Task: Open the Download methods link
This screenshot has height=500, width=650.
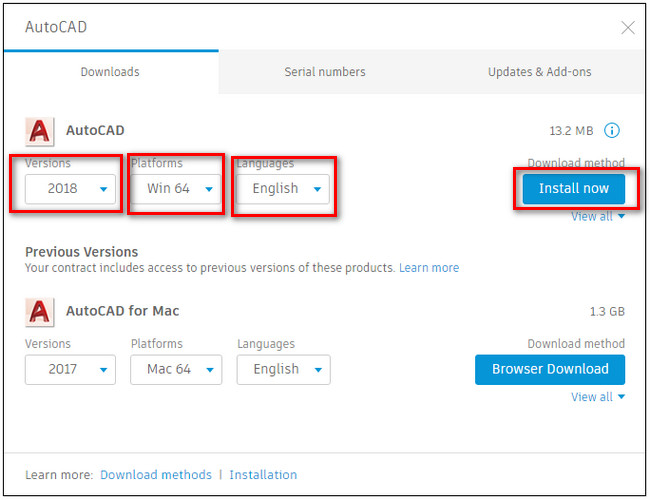Action: click(x=156, y=475)
